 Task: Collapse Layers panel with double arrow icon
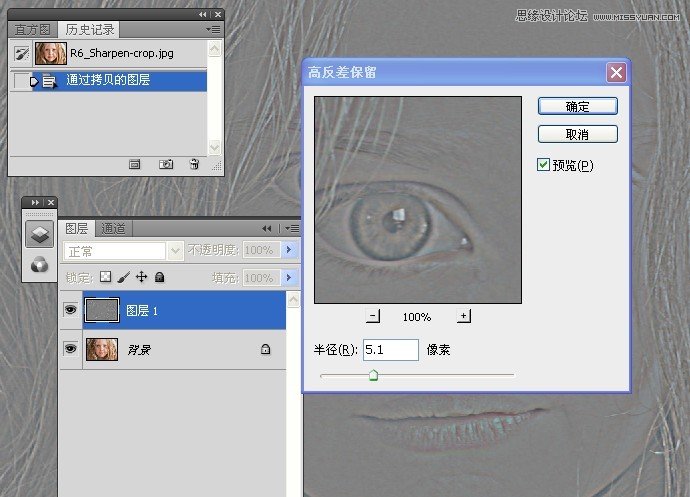[x=267, y=228]
